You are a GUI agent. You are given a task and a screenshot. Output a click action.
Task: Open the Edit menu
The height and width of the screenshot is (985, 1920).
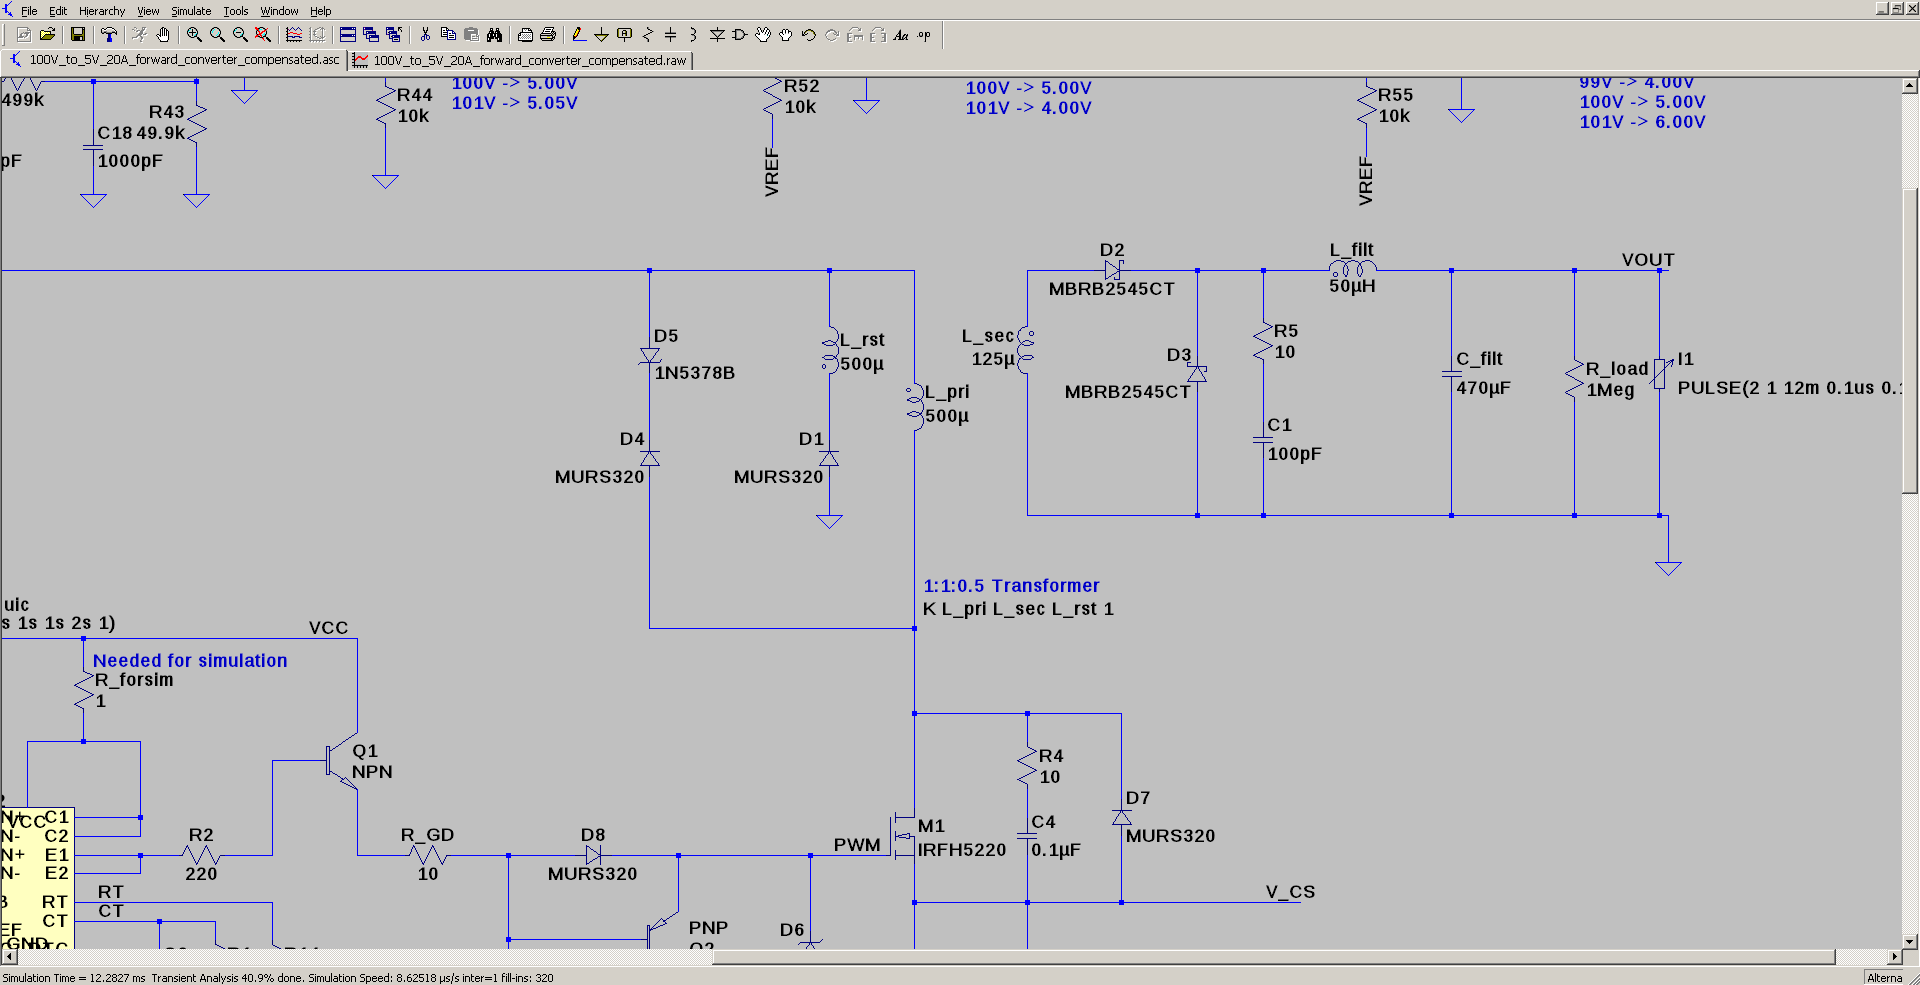point(58,11)
